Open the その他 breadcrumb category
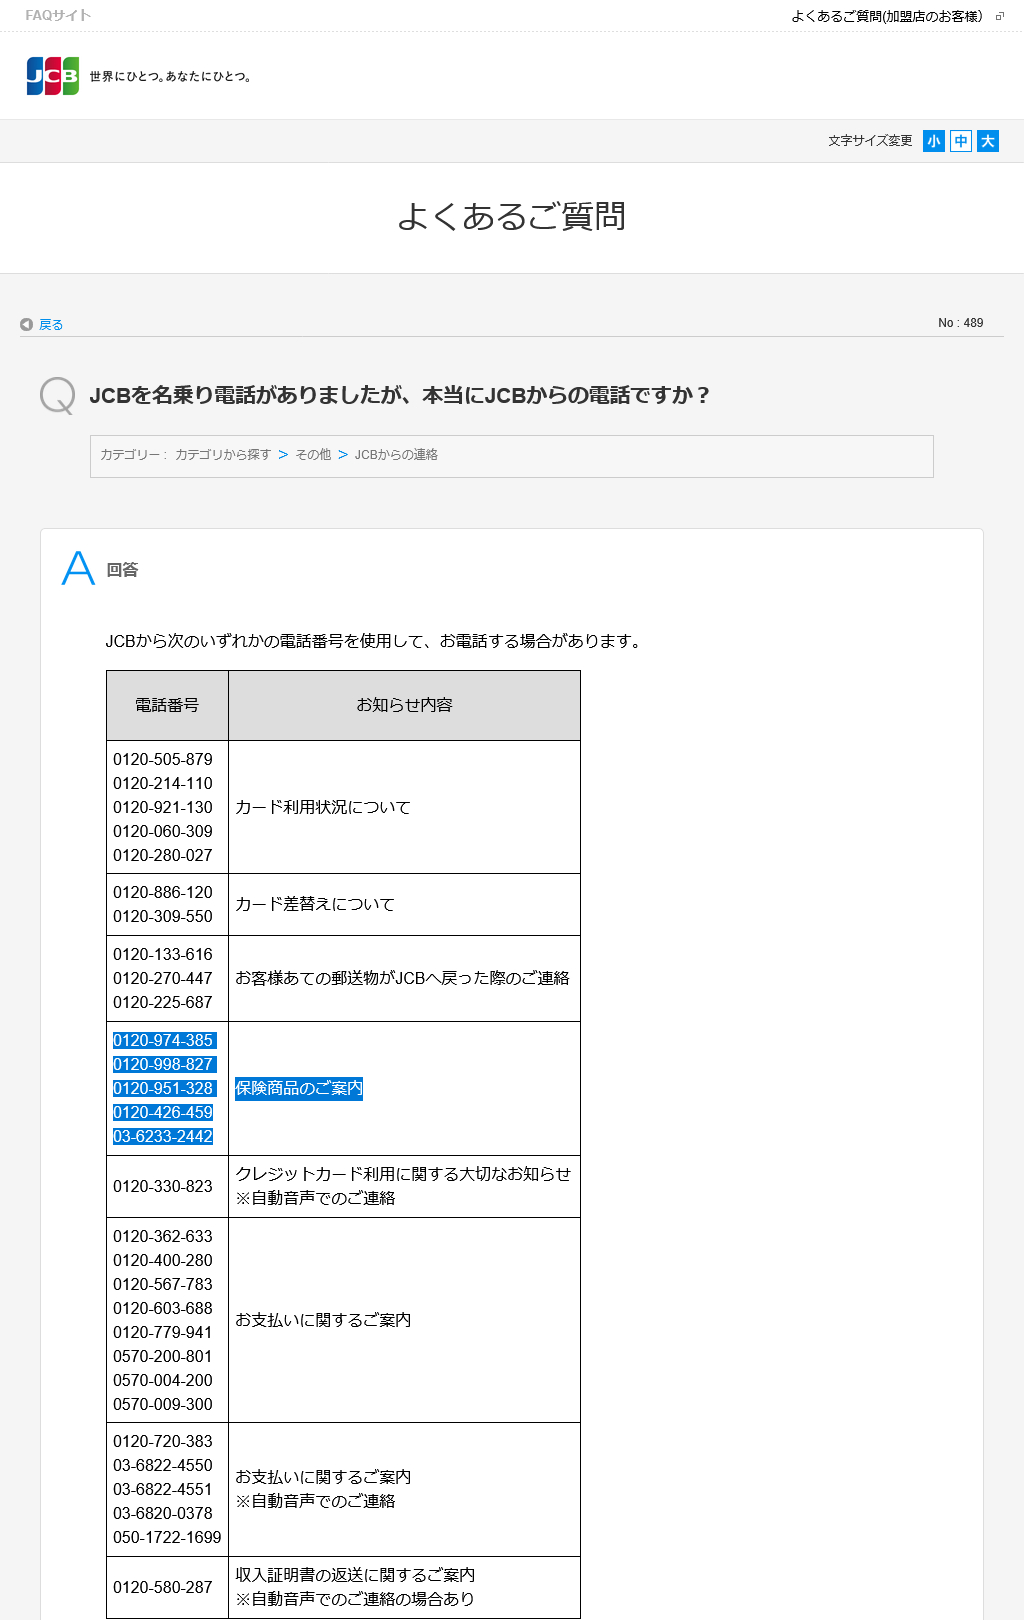The width and height of the screenshot is (1024, 1620). pyautogui.click(x=313, y=455)
